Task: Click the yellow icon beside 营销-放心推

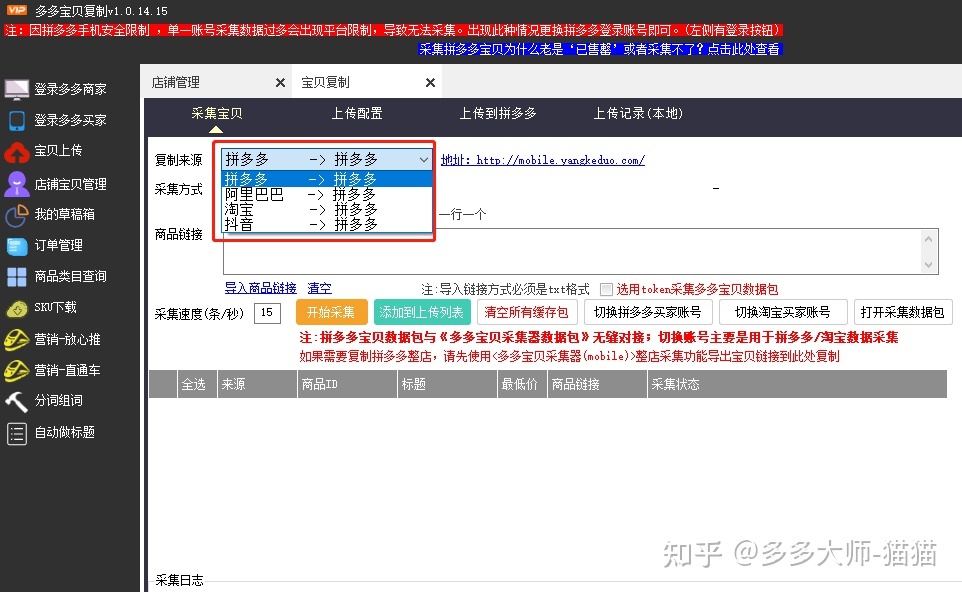Action: click(17, 339)
